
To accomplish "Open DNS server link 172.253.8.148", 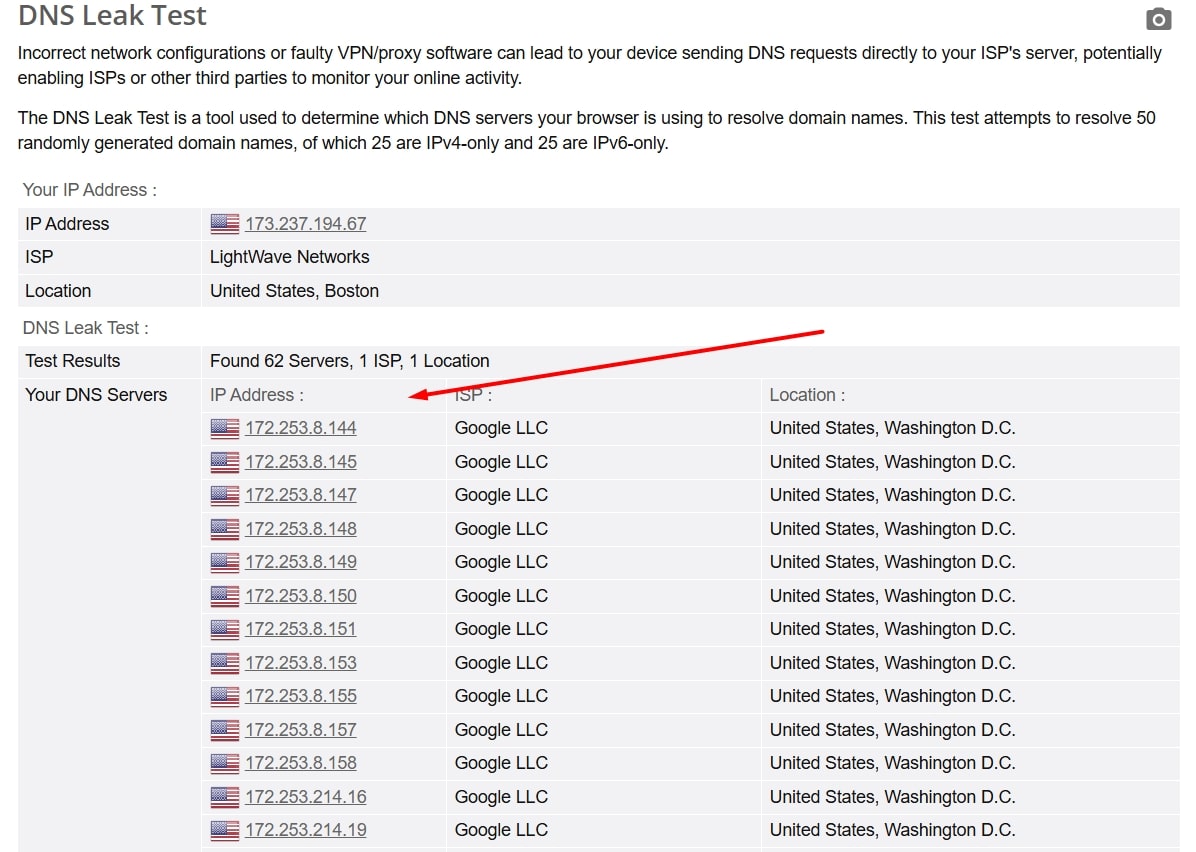I will coord(301,529).
